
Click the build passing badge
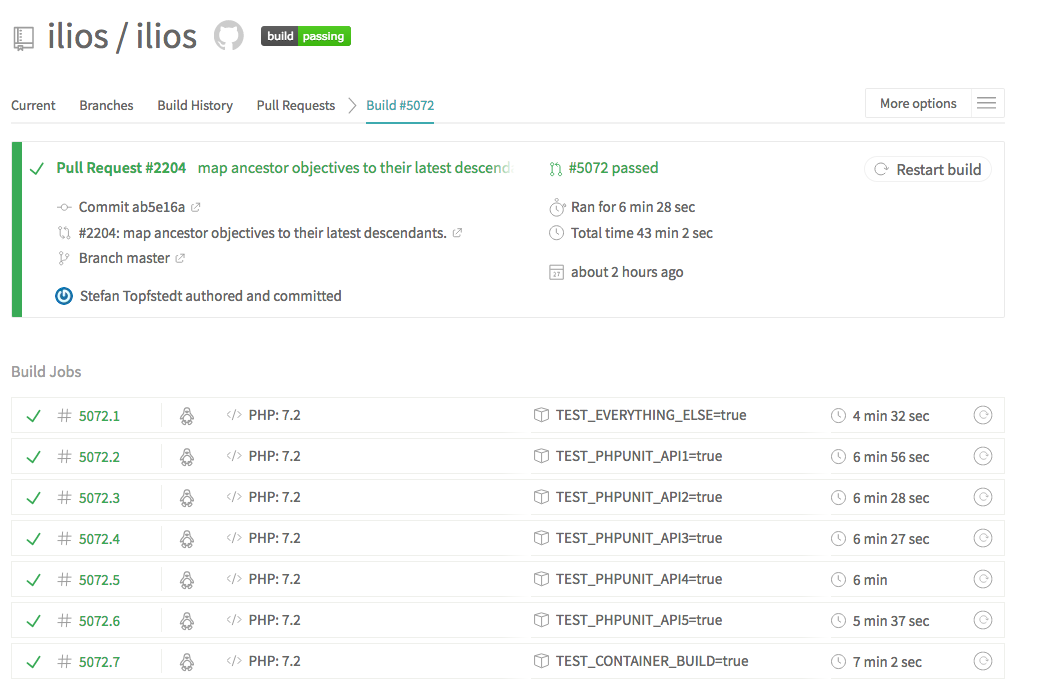coord(305,36)
